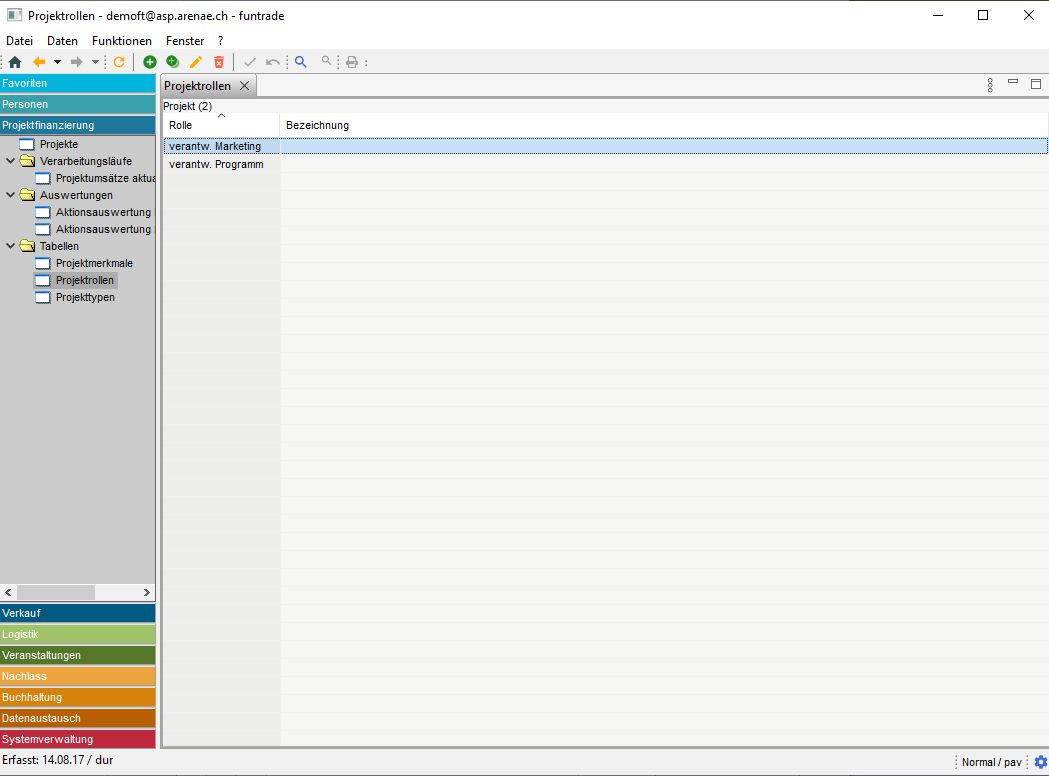Click the printer icon in toolbar

click(x=352, y=62)
